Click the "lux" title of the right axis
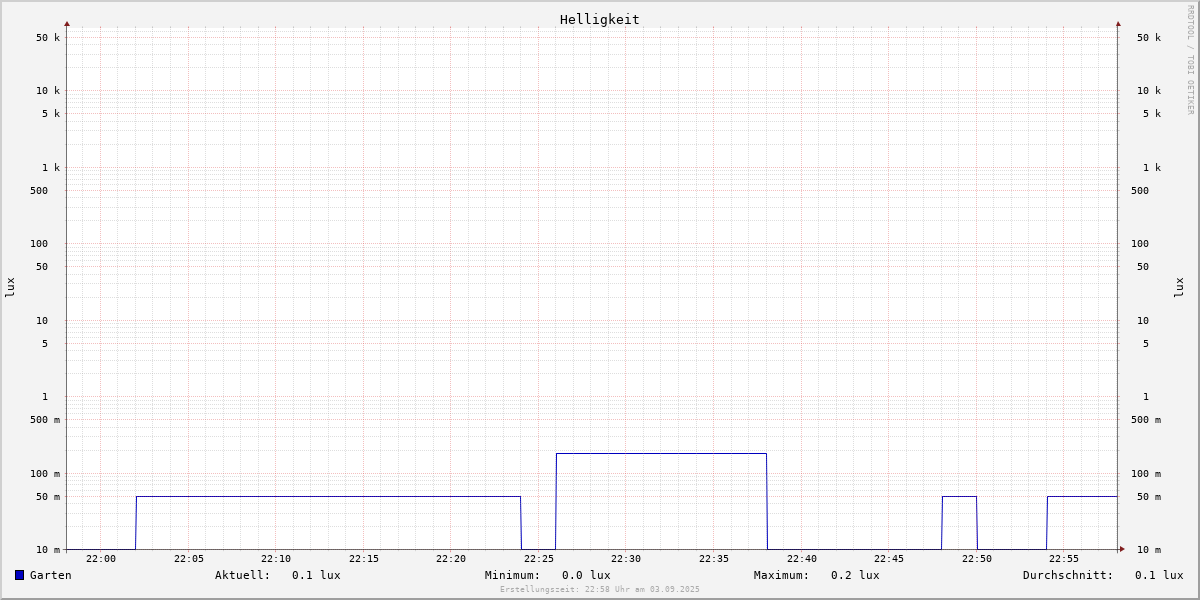This screenshot has height=600, width=1200. (x=1179, y=287)
